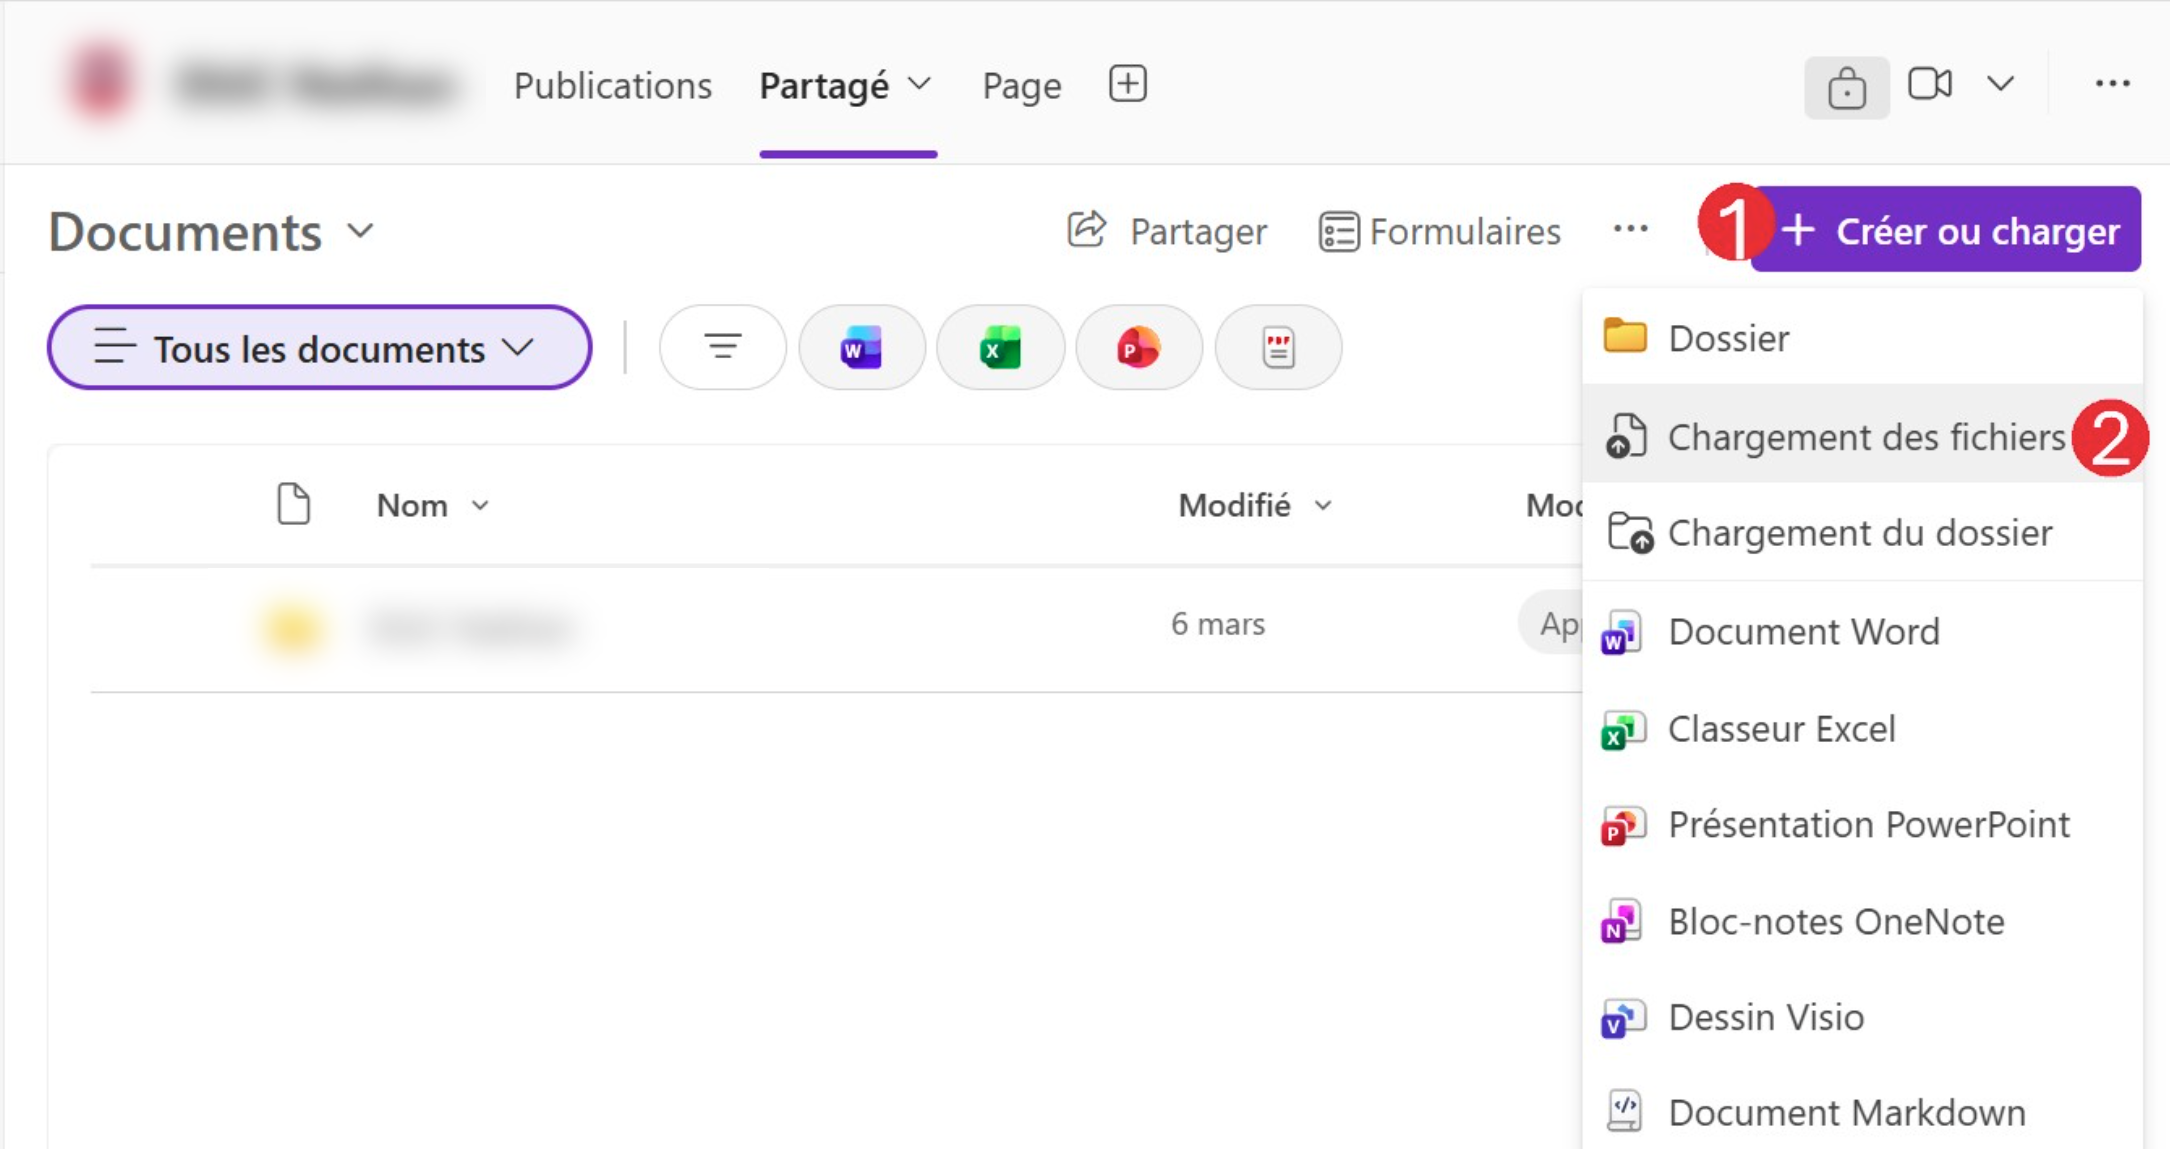
Task: Start a video meeting with camera icon
Action: [x=1930, y=84]
